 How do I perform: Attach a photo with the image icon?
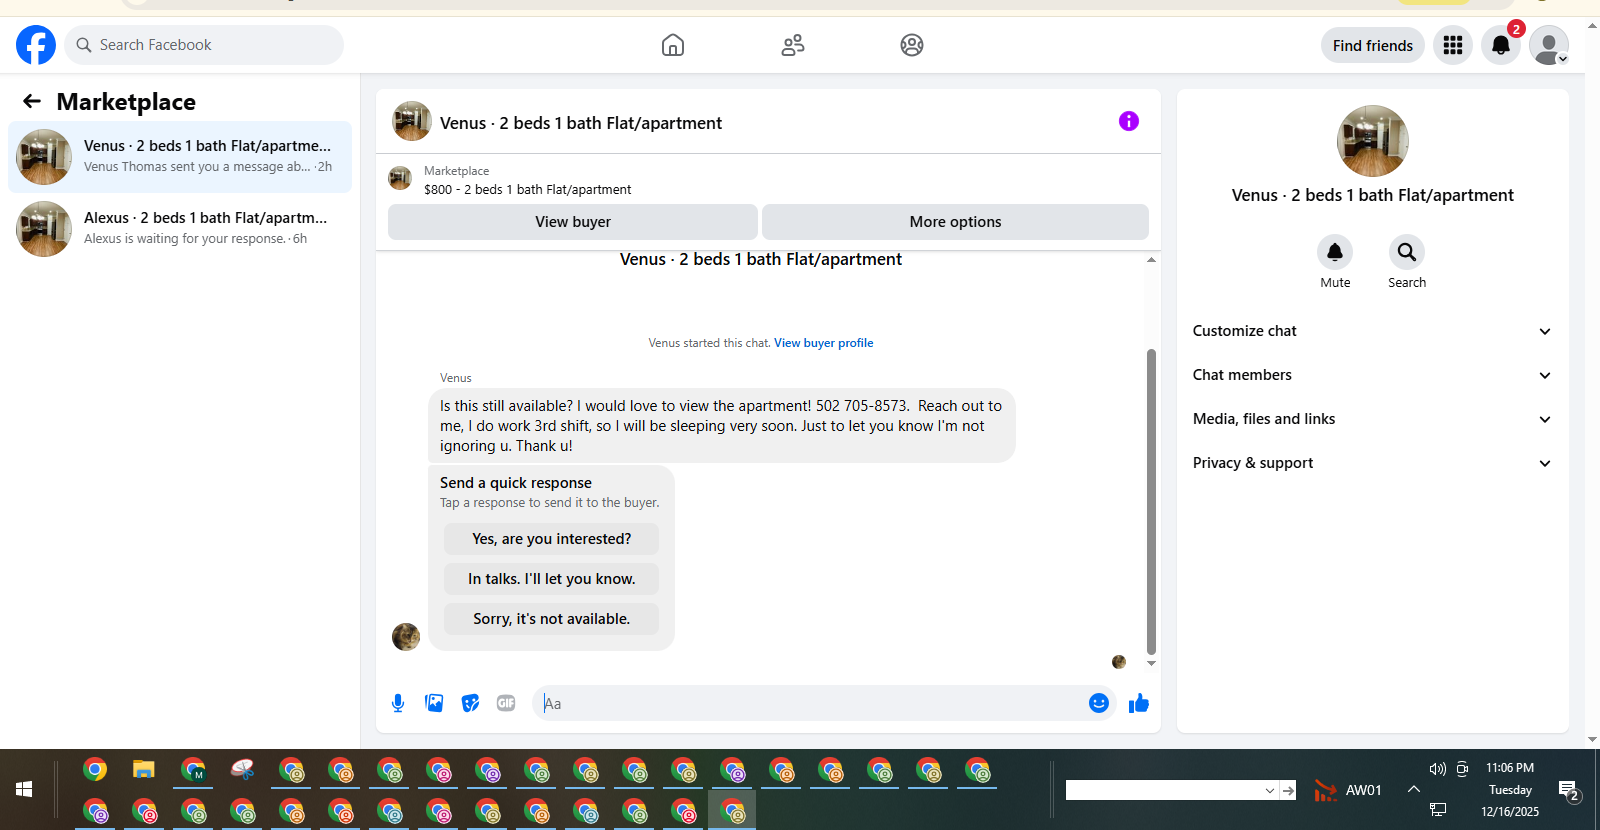click(x=434, y=703)
